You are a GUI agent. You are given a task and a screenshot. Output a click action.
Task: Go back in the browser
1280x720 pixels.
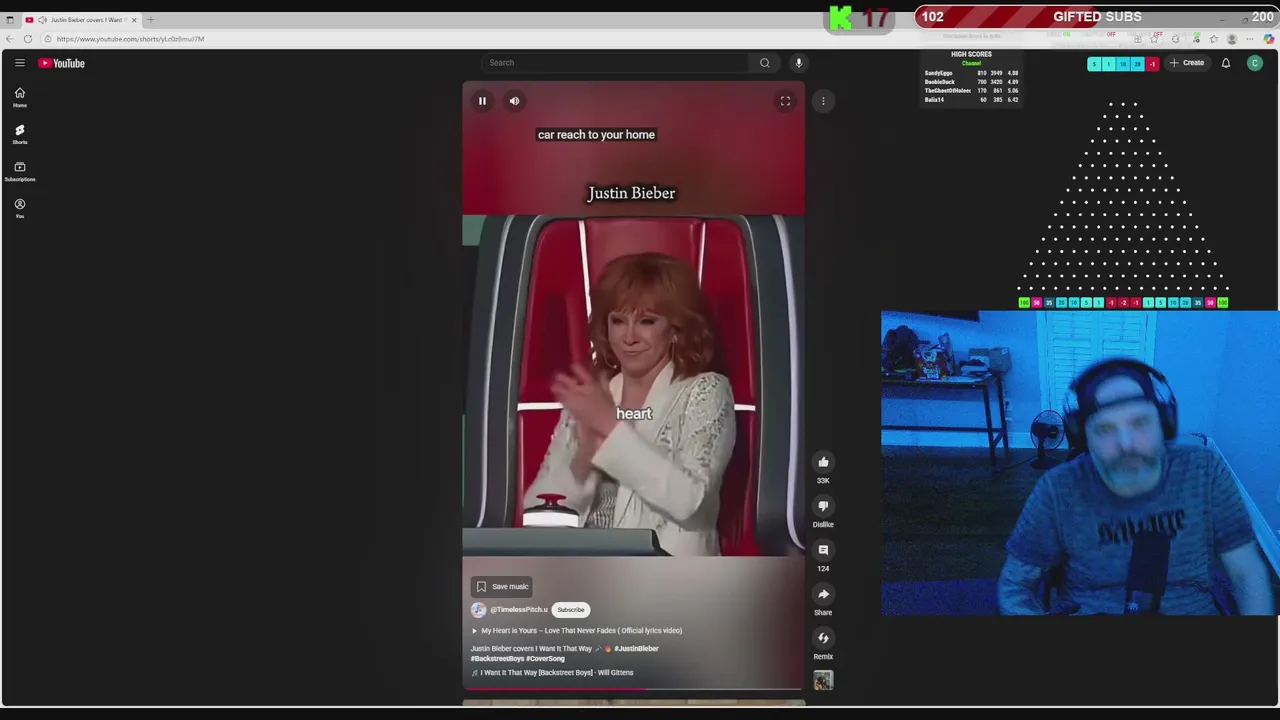(x=10, y=39)
